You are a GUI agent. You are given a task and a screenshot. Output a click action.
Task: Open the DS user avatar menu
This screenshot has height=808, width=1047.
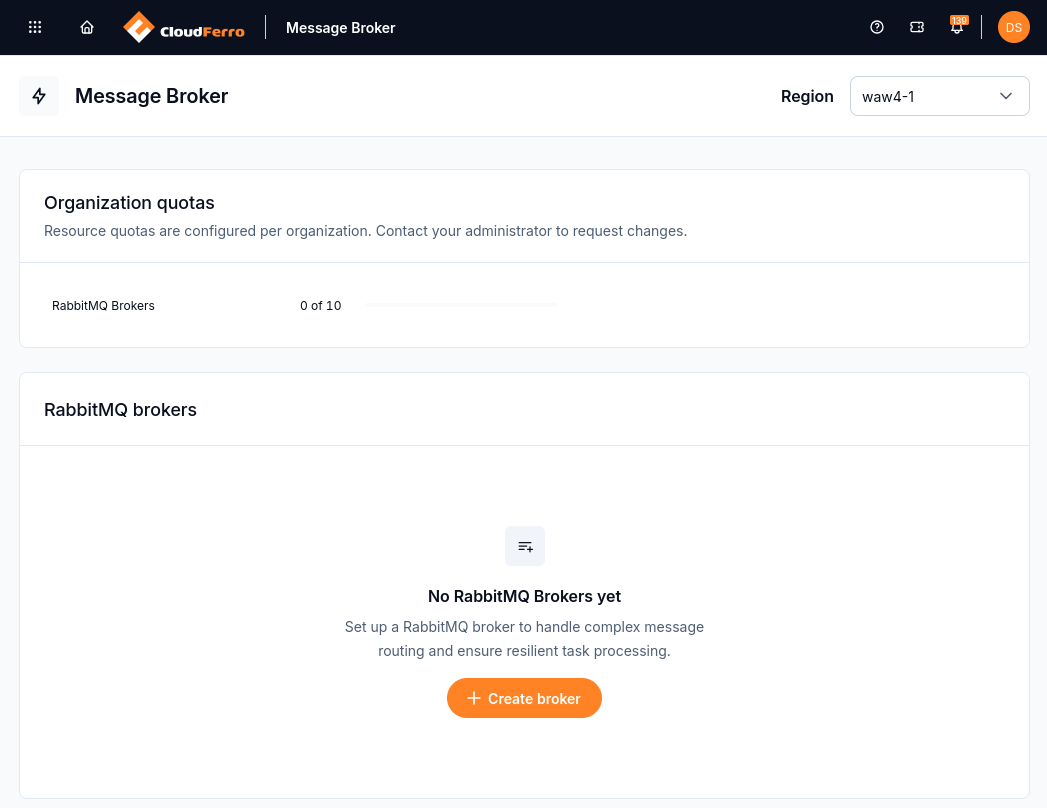pos(1014,27)
